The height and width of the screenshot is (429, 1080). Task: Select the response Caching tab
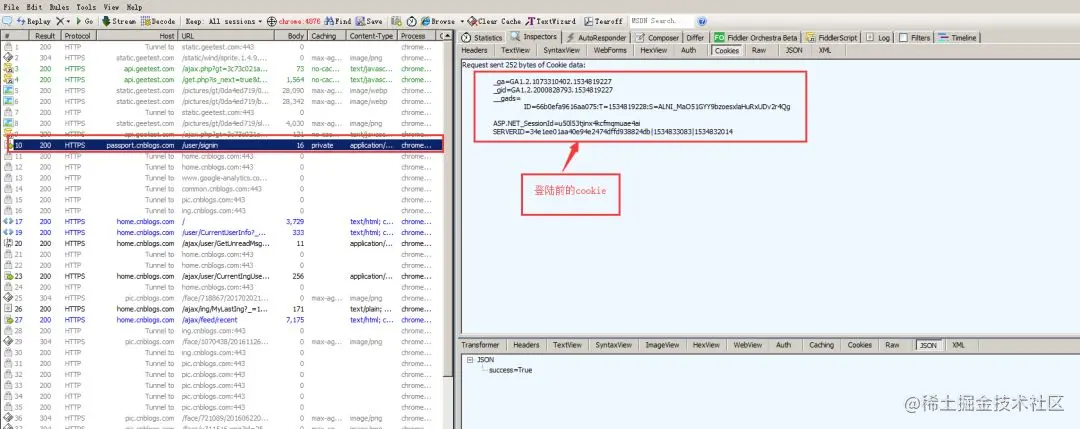point(821,345)
